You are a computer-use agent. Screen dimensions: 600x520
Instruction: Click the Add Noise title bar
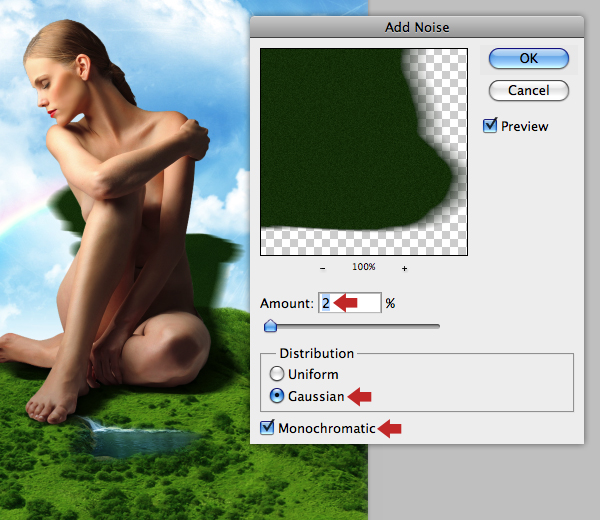[417, 27]
